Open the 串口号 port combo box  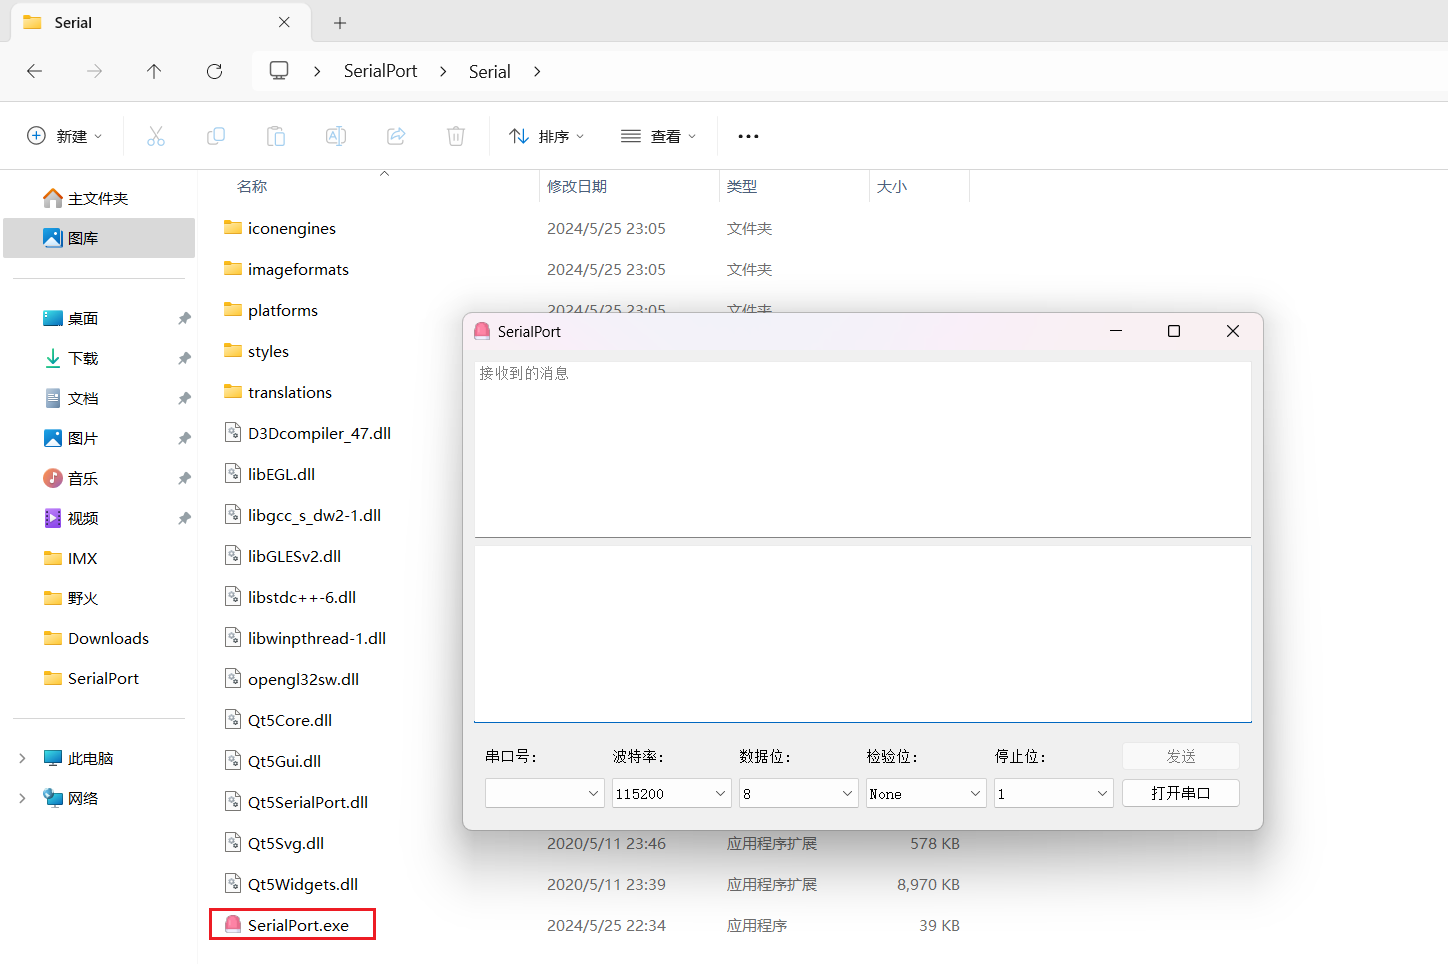point(545,793)
